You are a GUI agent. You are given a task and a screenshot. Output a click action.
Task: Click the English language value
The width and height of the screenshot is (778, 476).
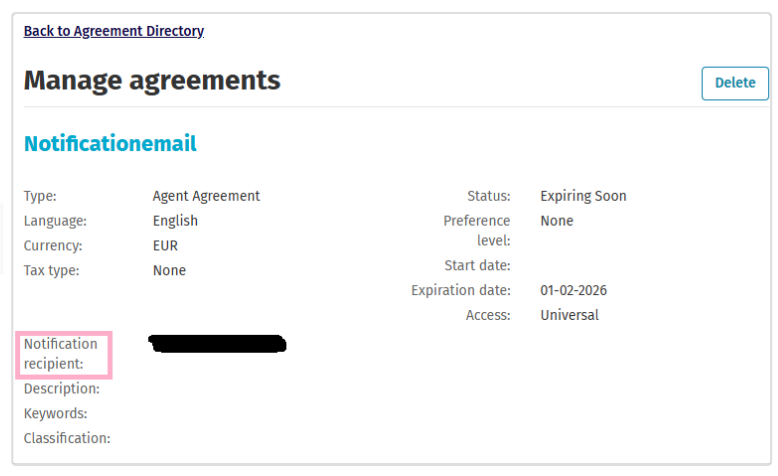click(175, 221)
